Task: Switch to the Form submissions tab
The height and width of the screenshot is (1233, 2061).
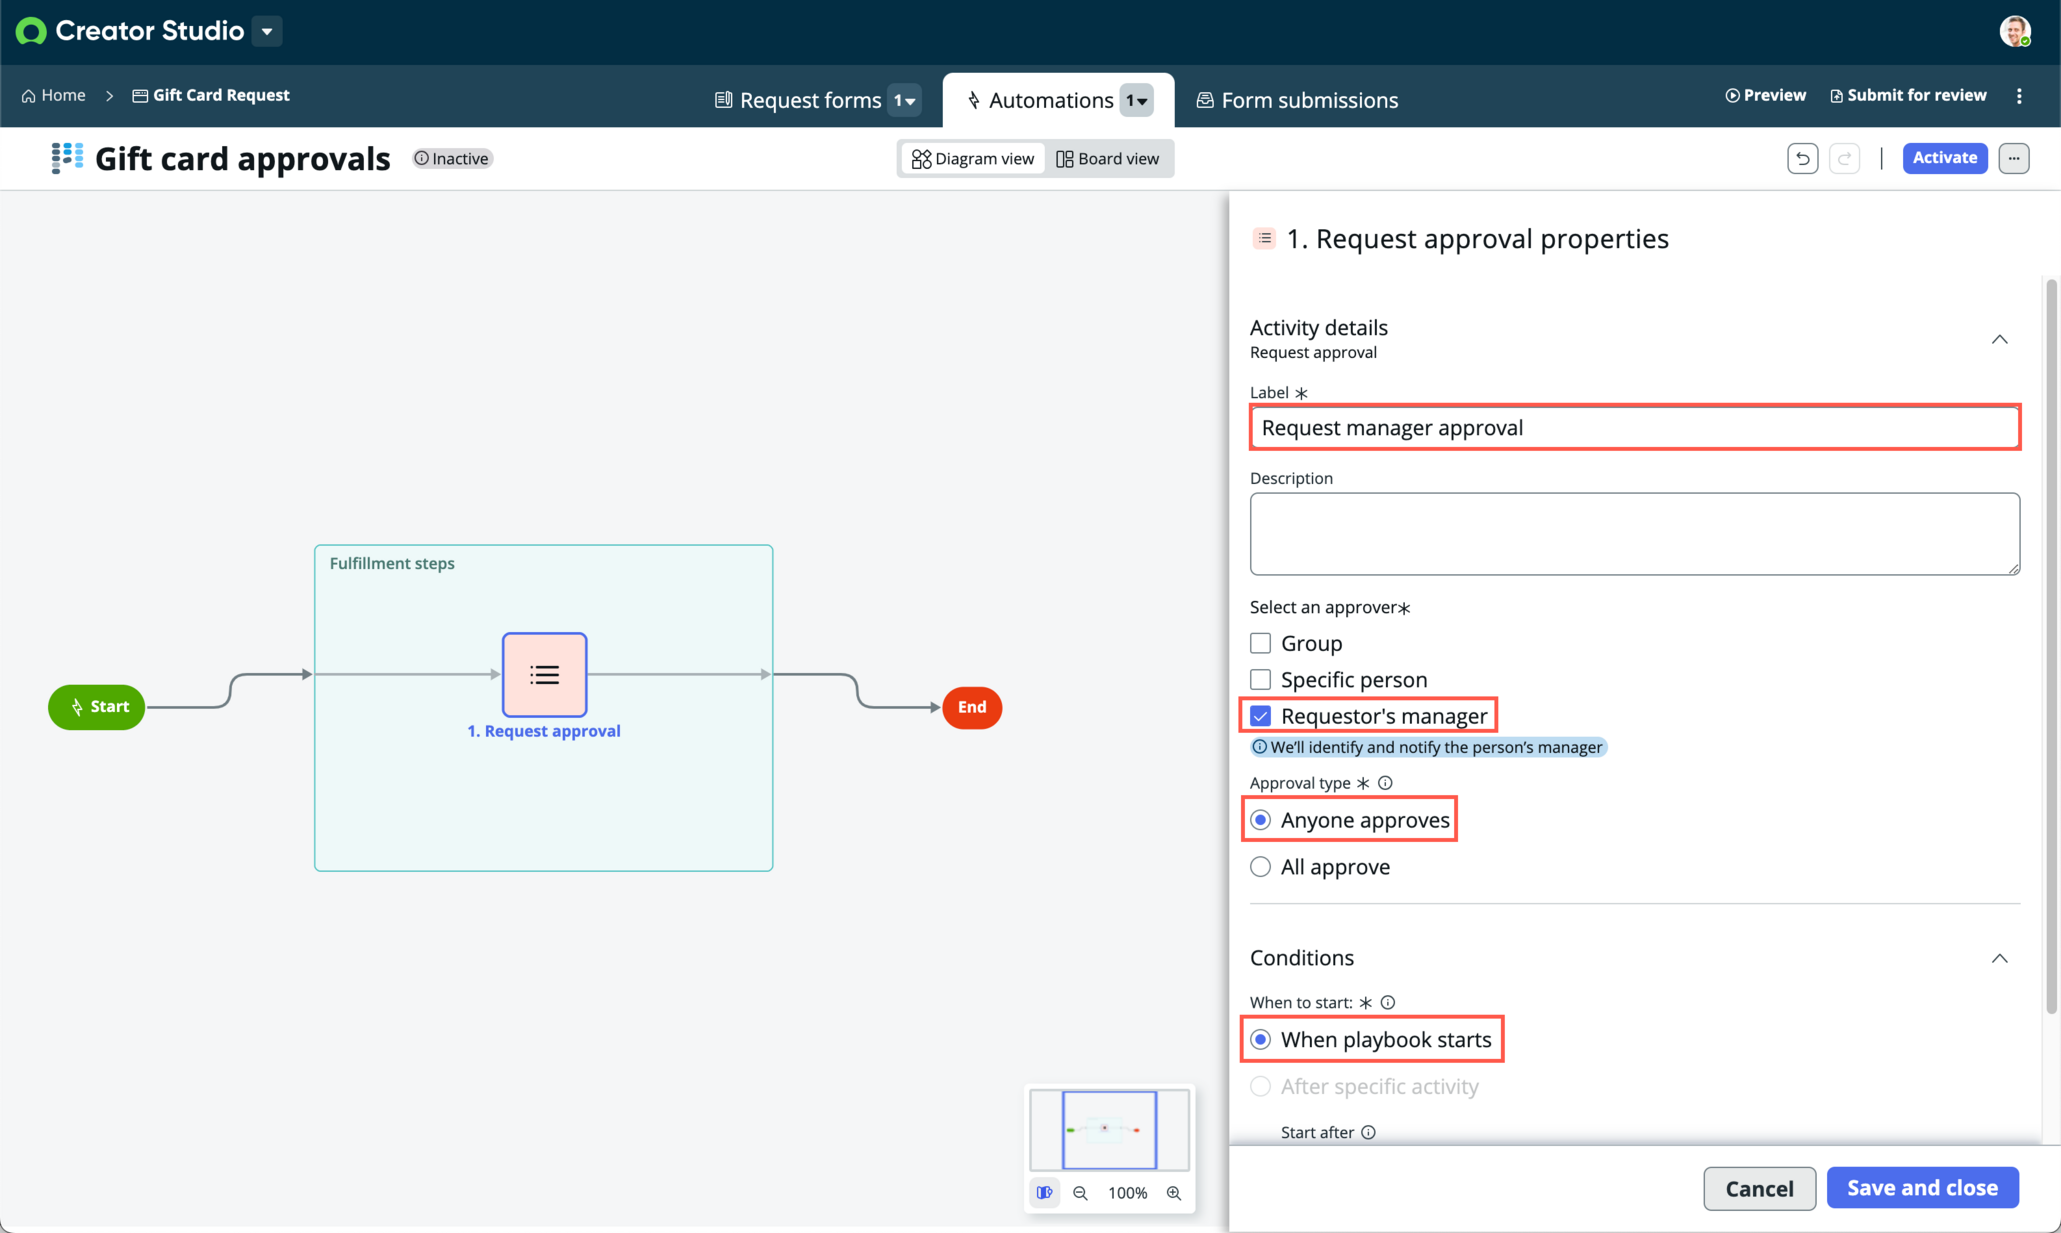Action: [x=1297, y=100]
